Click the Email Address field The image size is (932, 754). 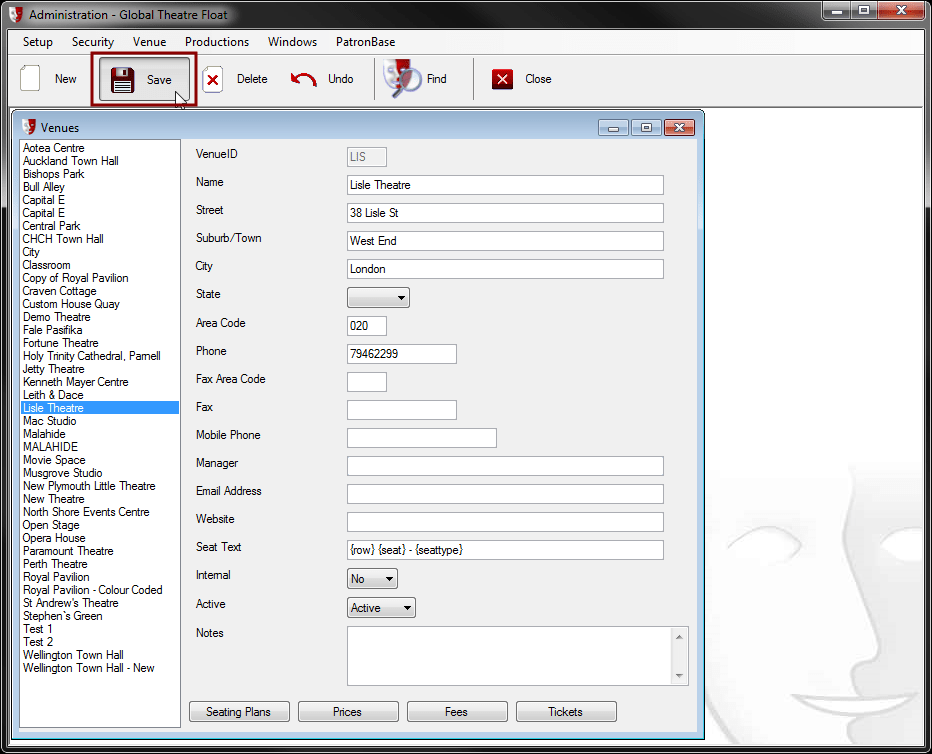click(505, 494)
